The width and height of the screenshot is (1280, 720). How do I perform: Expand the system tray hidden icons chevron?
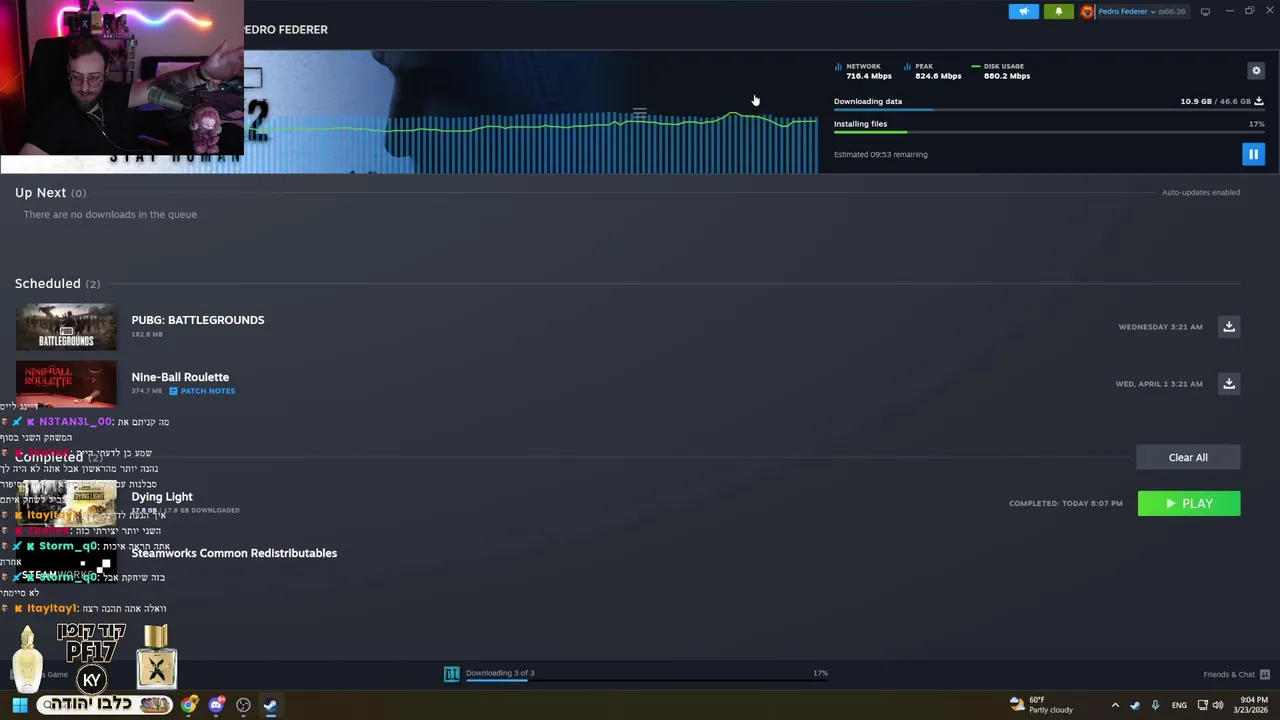pos(1115,705)
